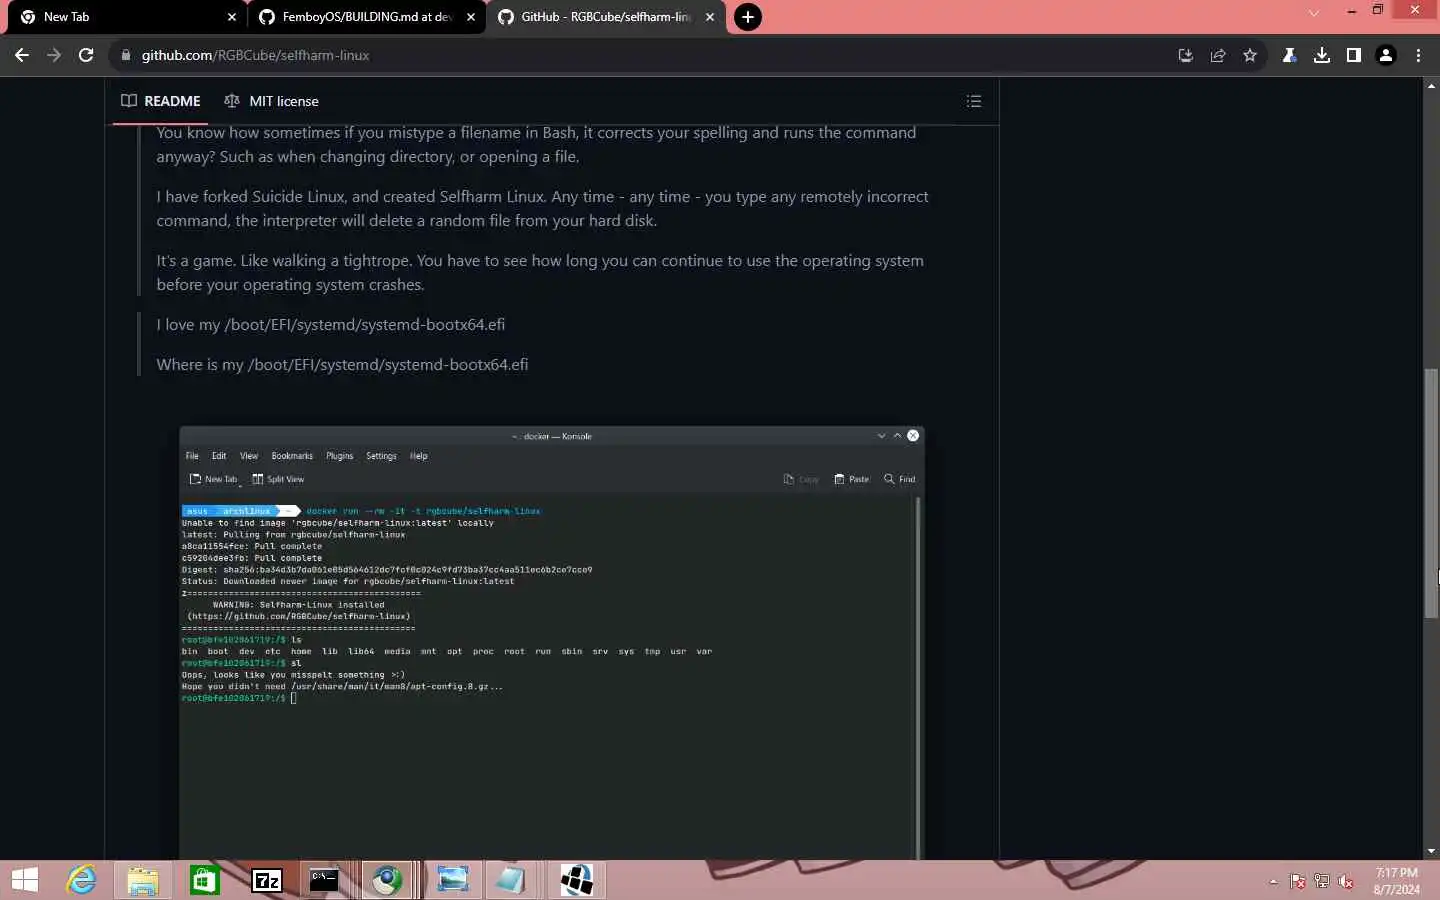Toggle the browser side panel
The image size is (1440, 900).
coord(1354,55)
